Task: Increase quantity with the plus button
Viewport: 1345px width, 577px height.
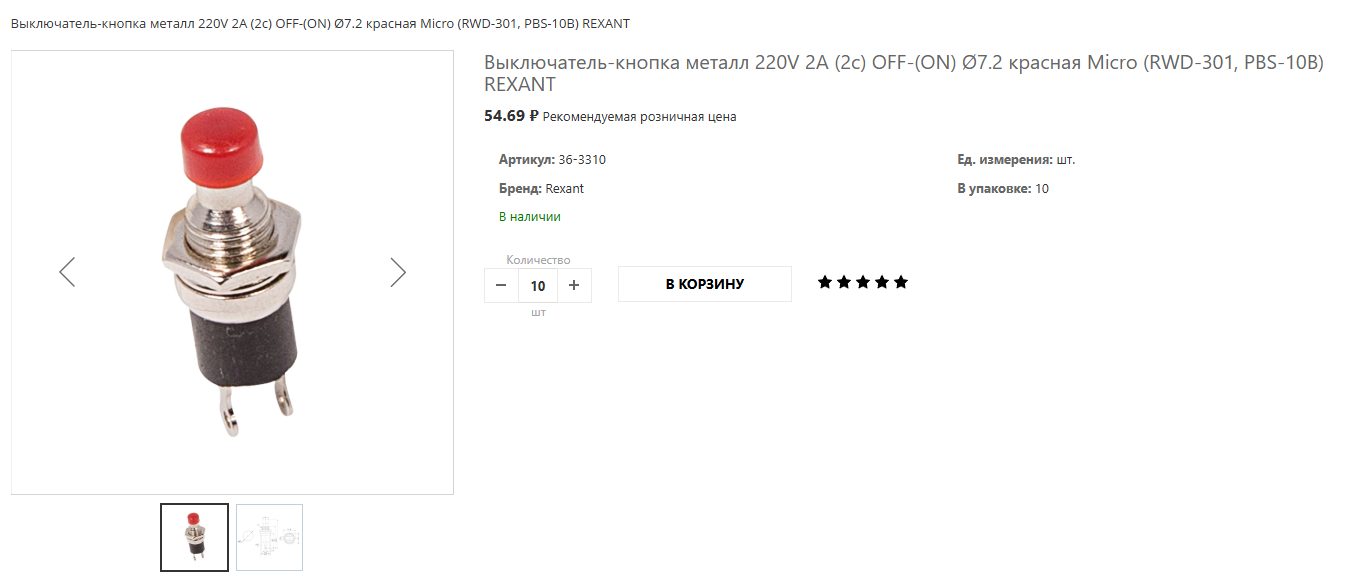Action: 574,285
